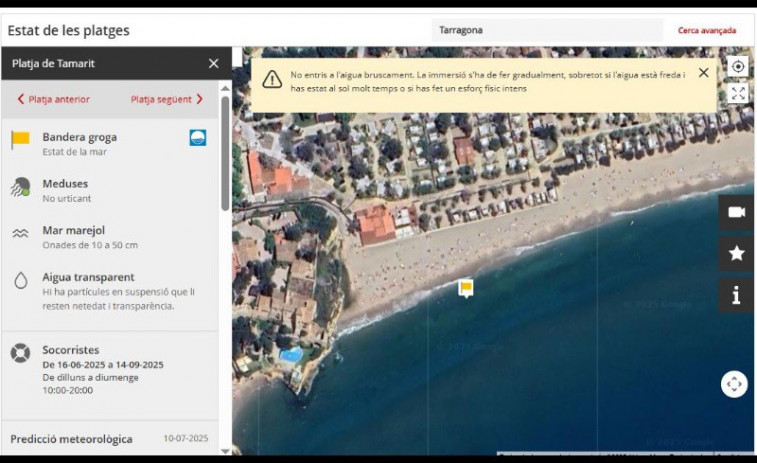This screenshot has width=757, height=463.
Task: Click 'De 16-06-2025 a 14-09-2025' text
Action: 103,365
